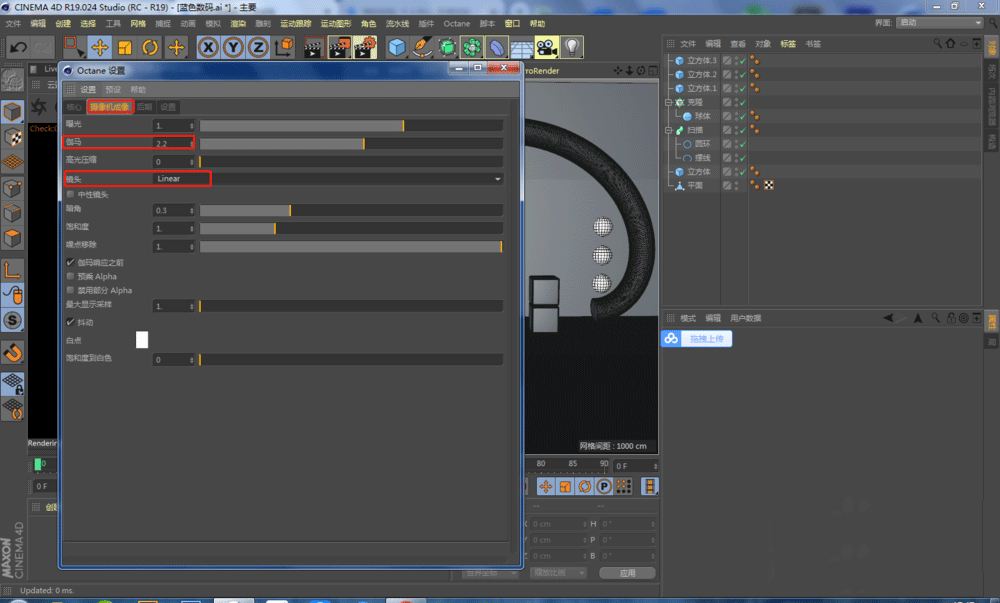Collapse the 扫描 object tree node
This screenshot has width=1000, height=603.
click(668, 130)
